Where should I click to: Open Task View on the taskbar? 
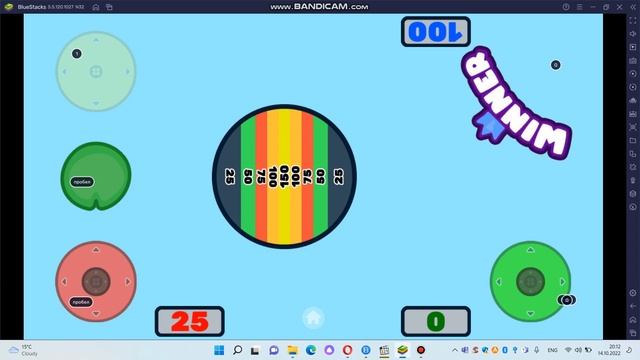point(255,350)
